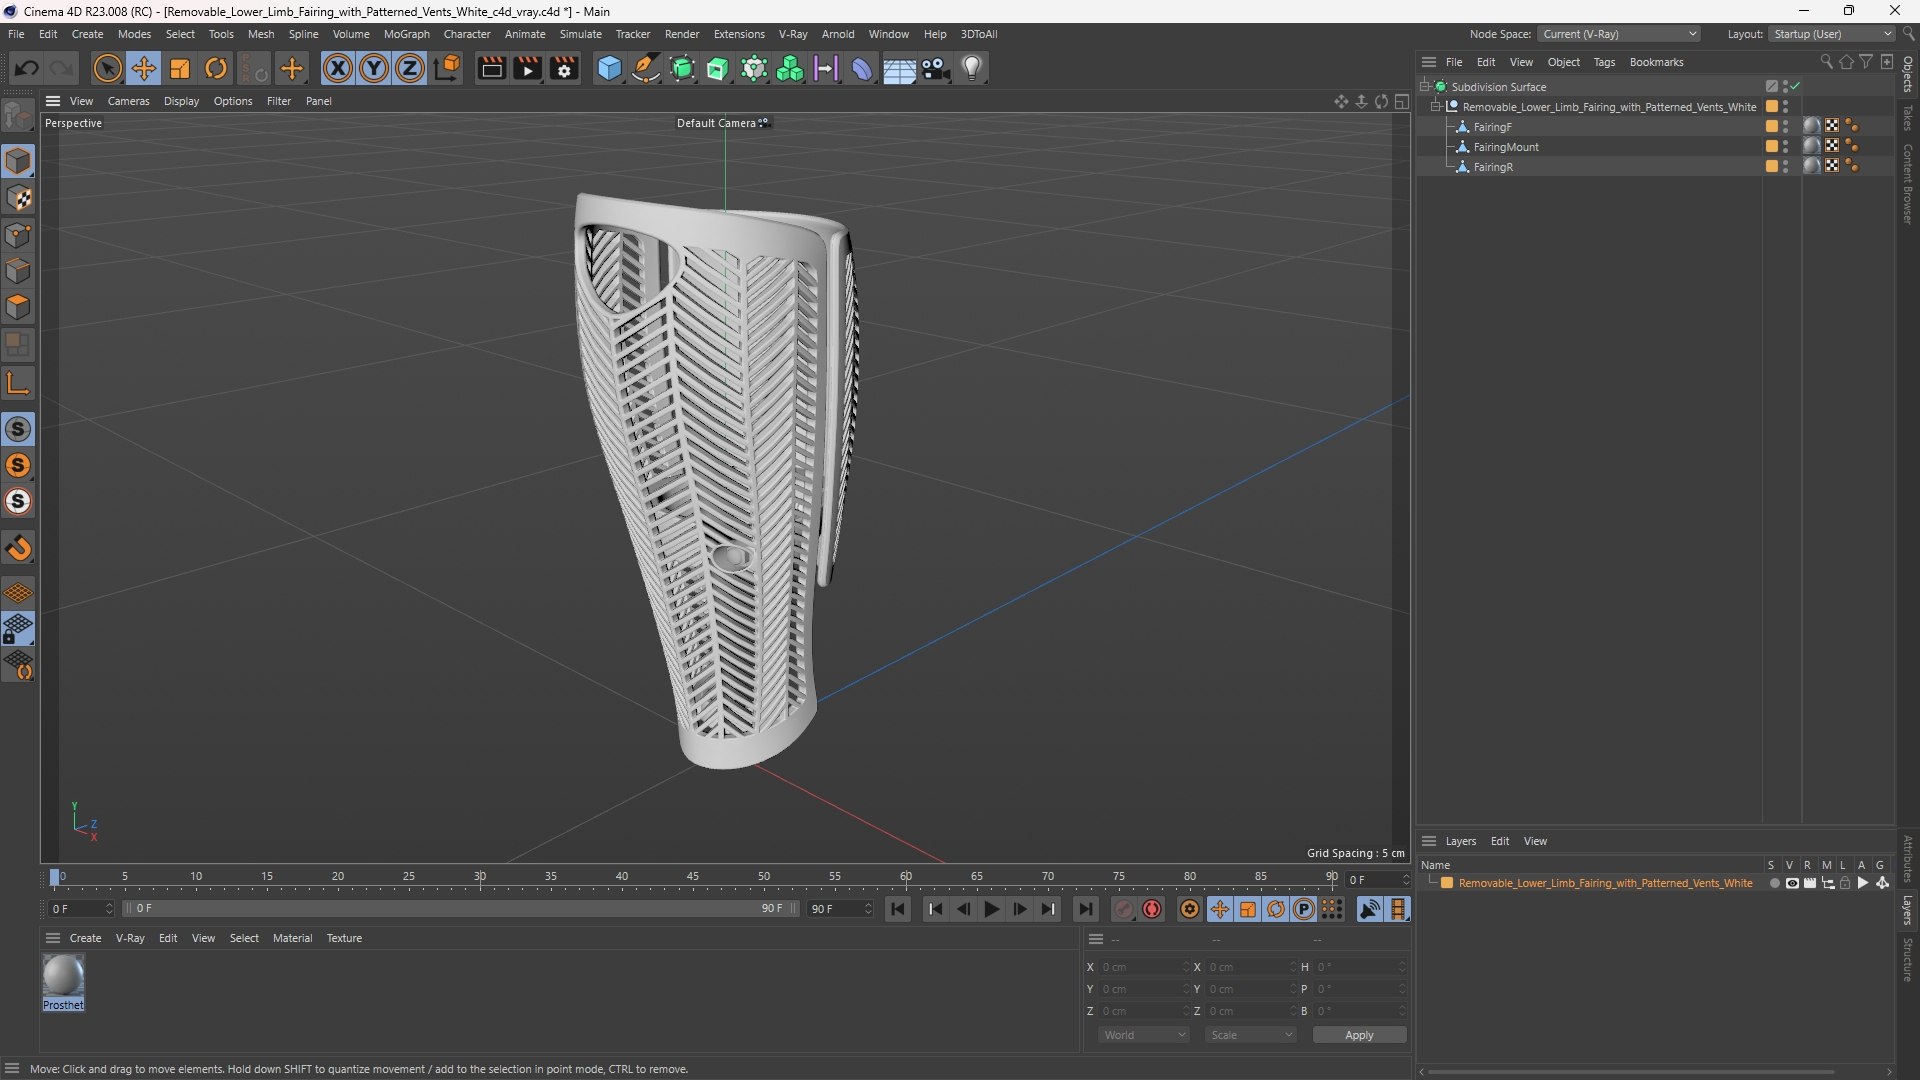This screenshot has height=1080, width=1920.
Task: Select the Scale tool
Action: coord(180,68)
